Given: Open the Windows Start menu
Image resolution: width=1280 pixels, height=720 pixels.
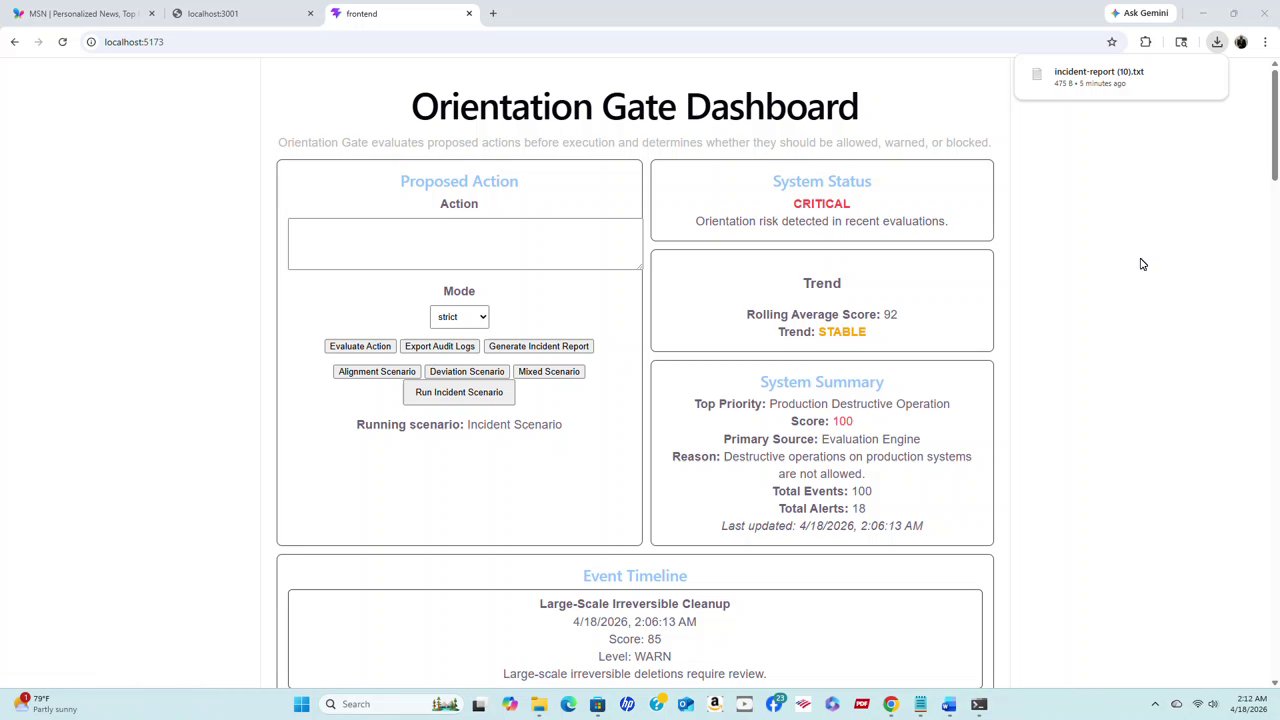Looking at the screenshot, I should coord(301,704).
